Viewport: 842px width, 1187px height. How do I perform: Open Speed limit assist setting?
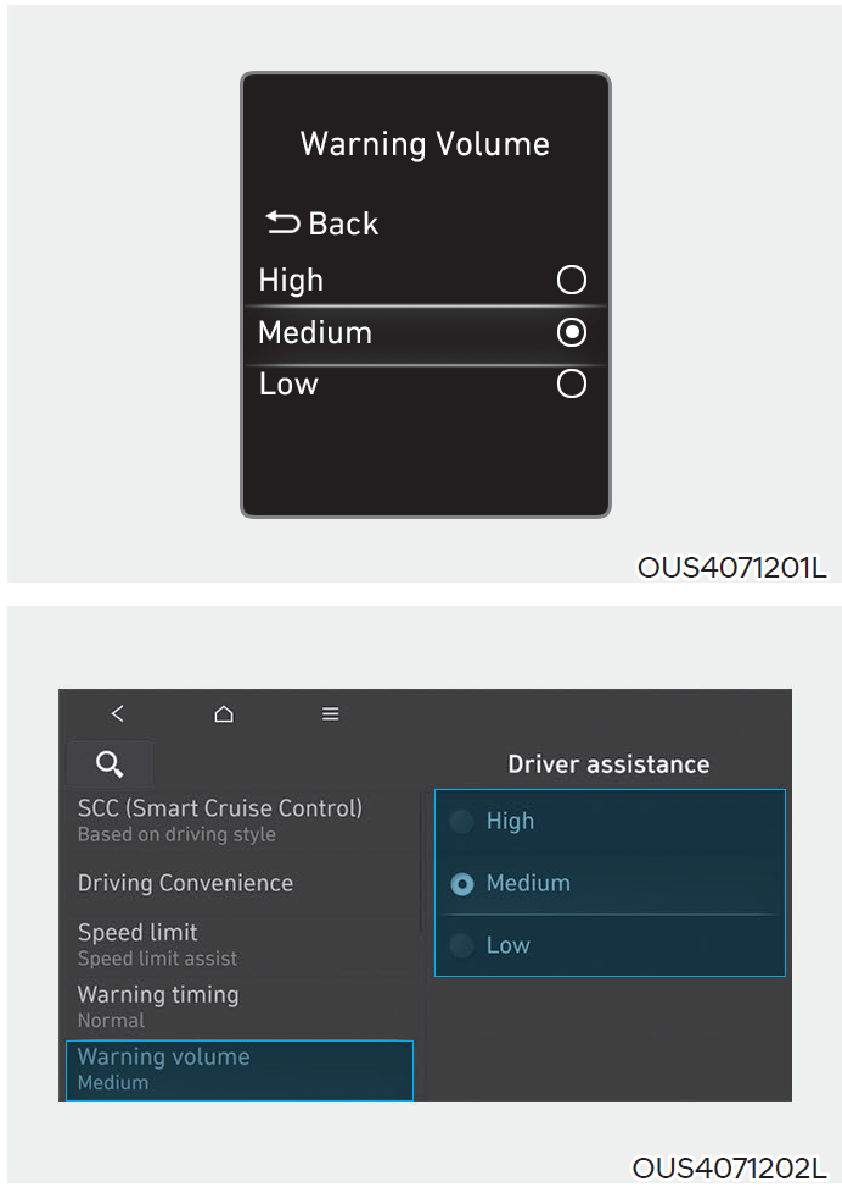pyautogui.click(x=241, y=946)
